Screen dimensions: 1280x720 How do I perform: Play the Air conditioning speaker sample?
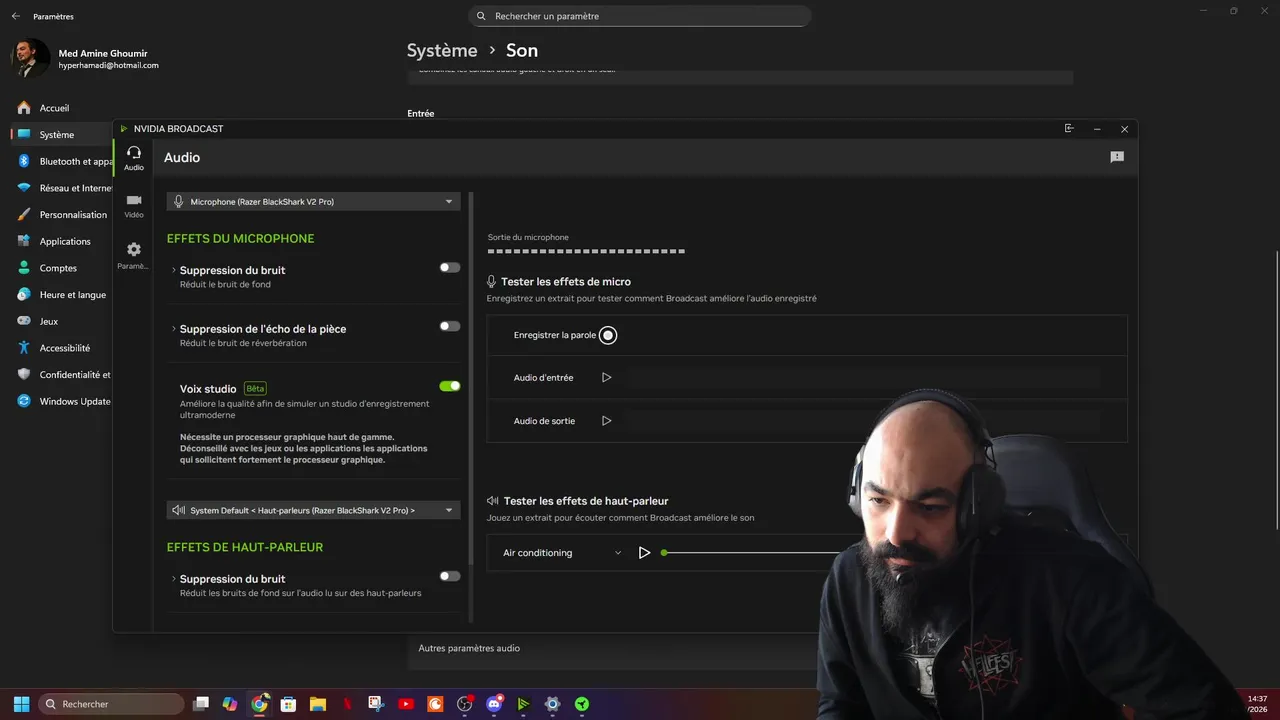tap(644, 553)
